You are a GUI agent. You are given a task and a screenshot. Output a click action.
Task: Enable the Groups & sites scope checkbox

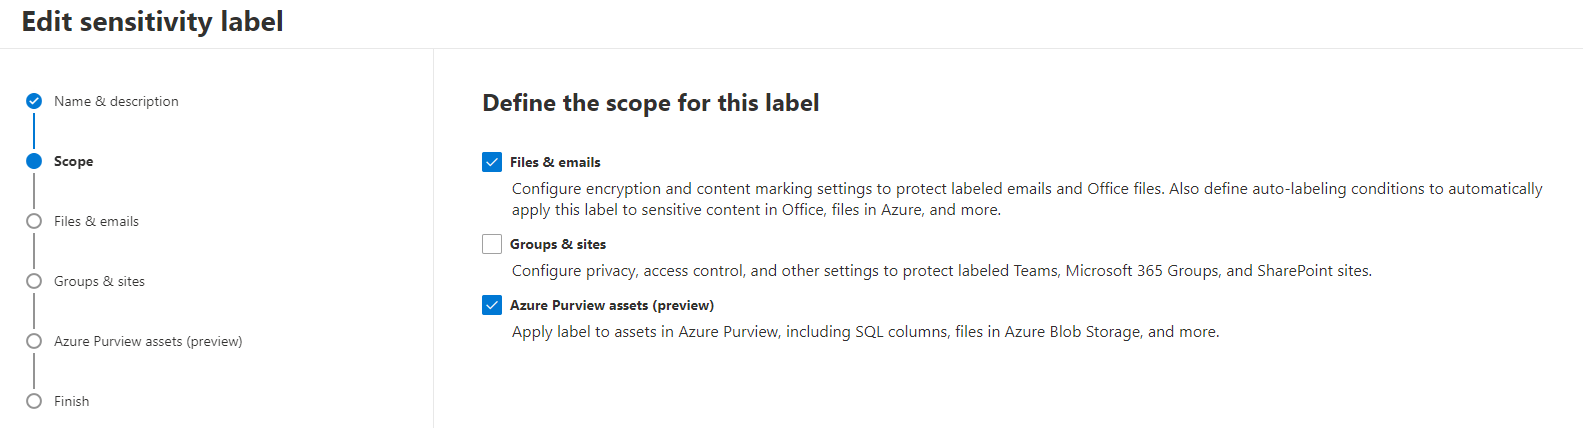[492, 244]
